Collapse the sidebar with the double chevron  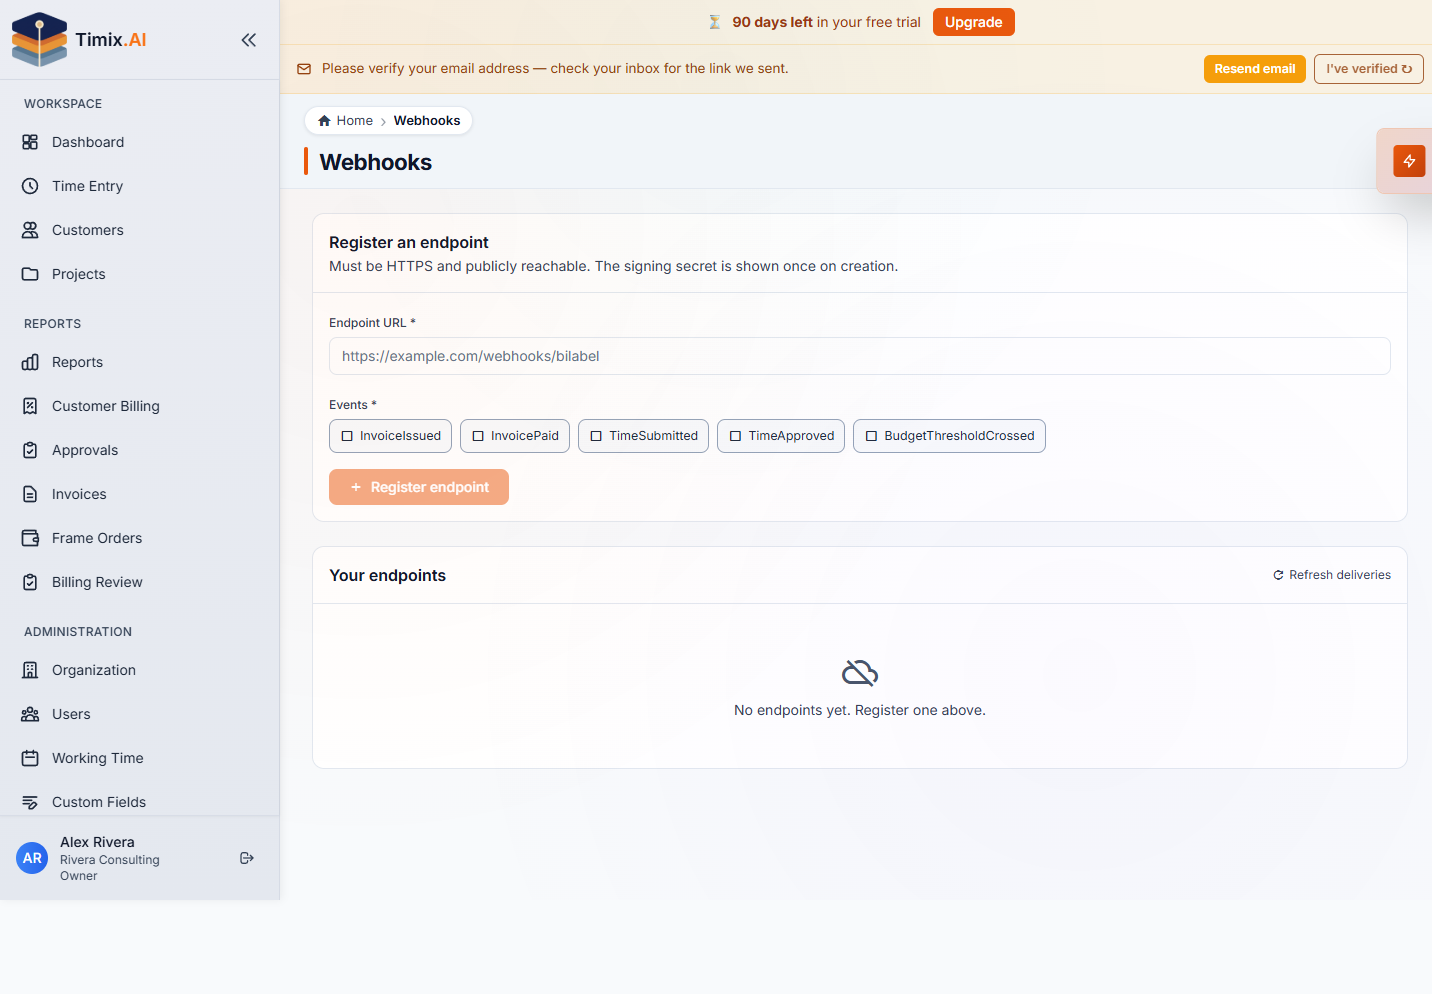[x=249, y=40]
